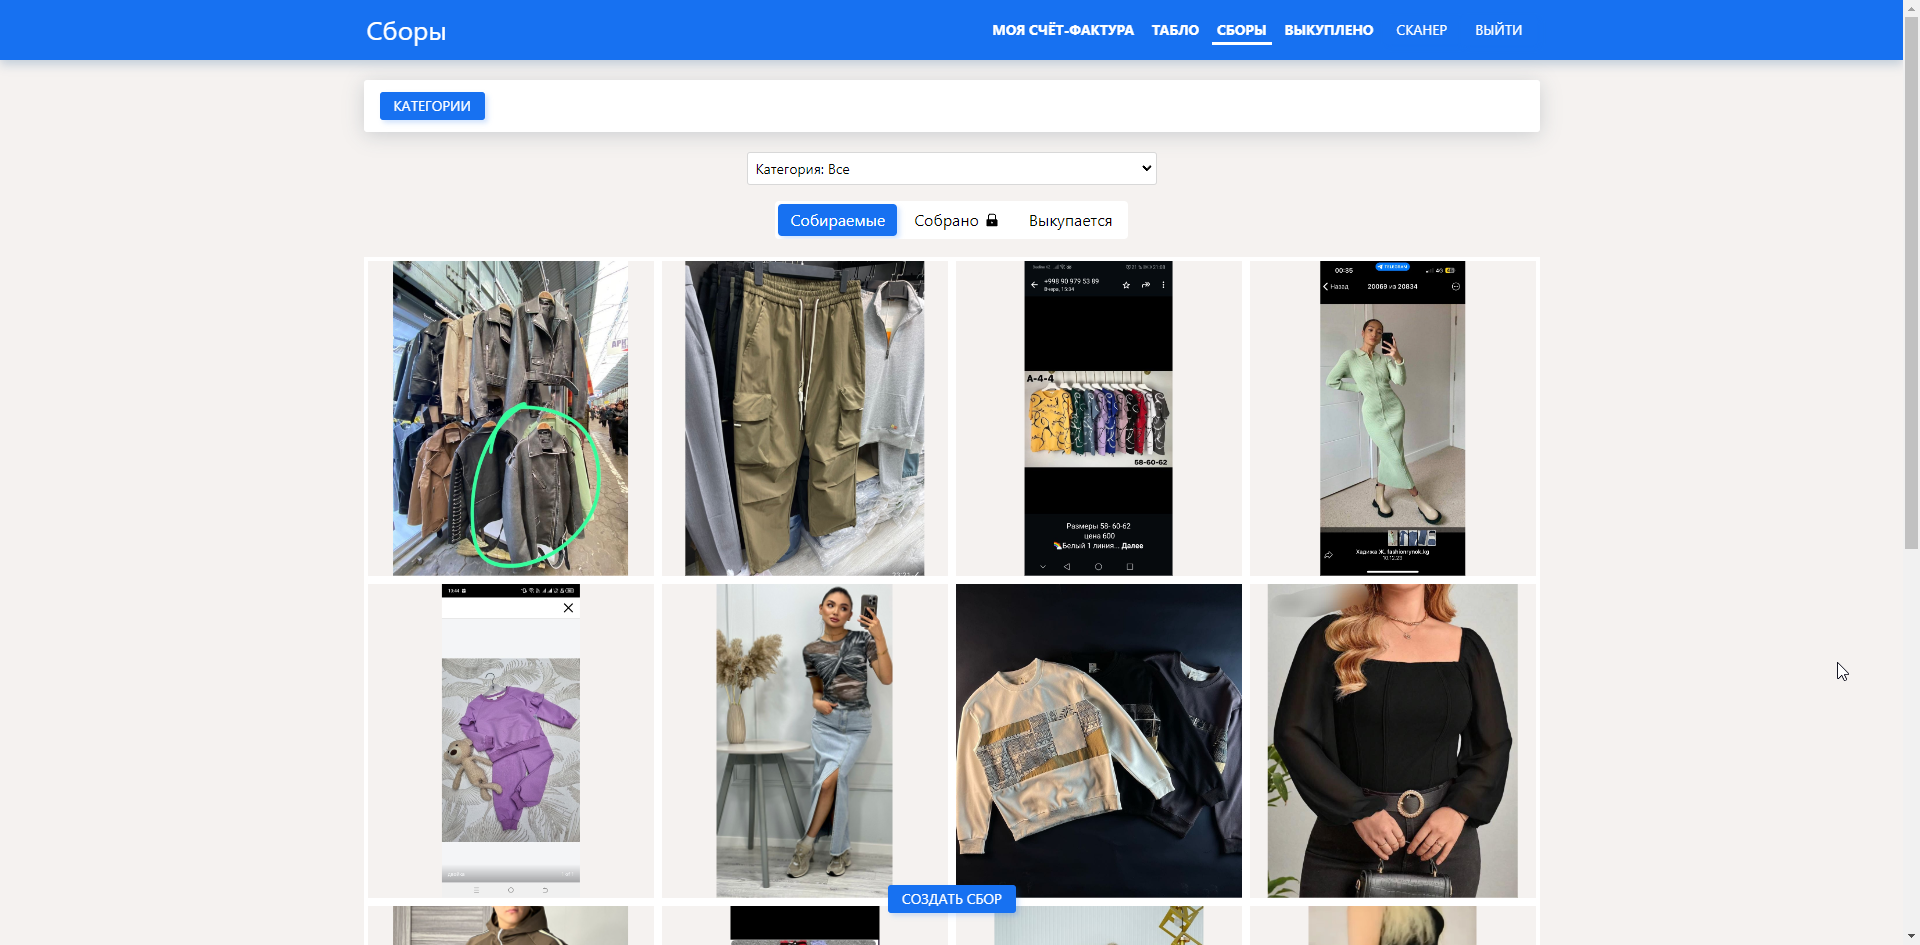Open МОЯ СЧЁТ-ФАКТУРА menu item

[x=1063, y=30]
